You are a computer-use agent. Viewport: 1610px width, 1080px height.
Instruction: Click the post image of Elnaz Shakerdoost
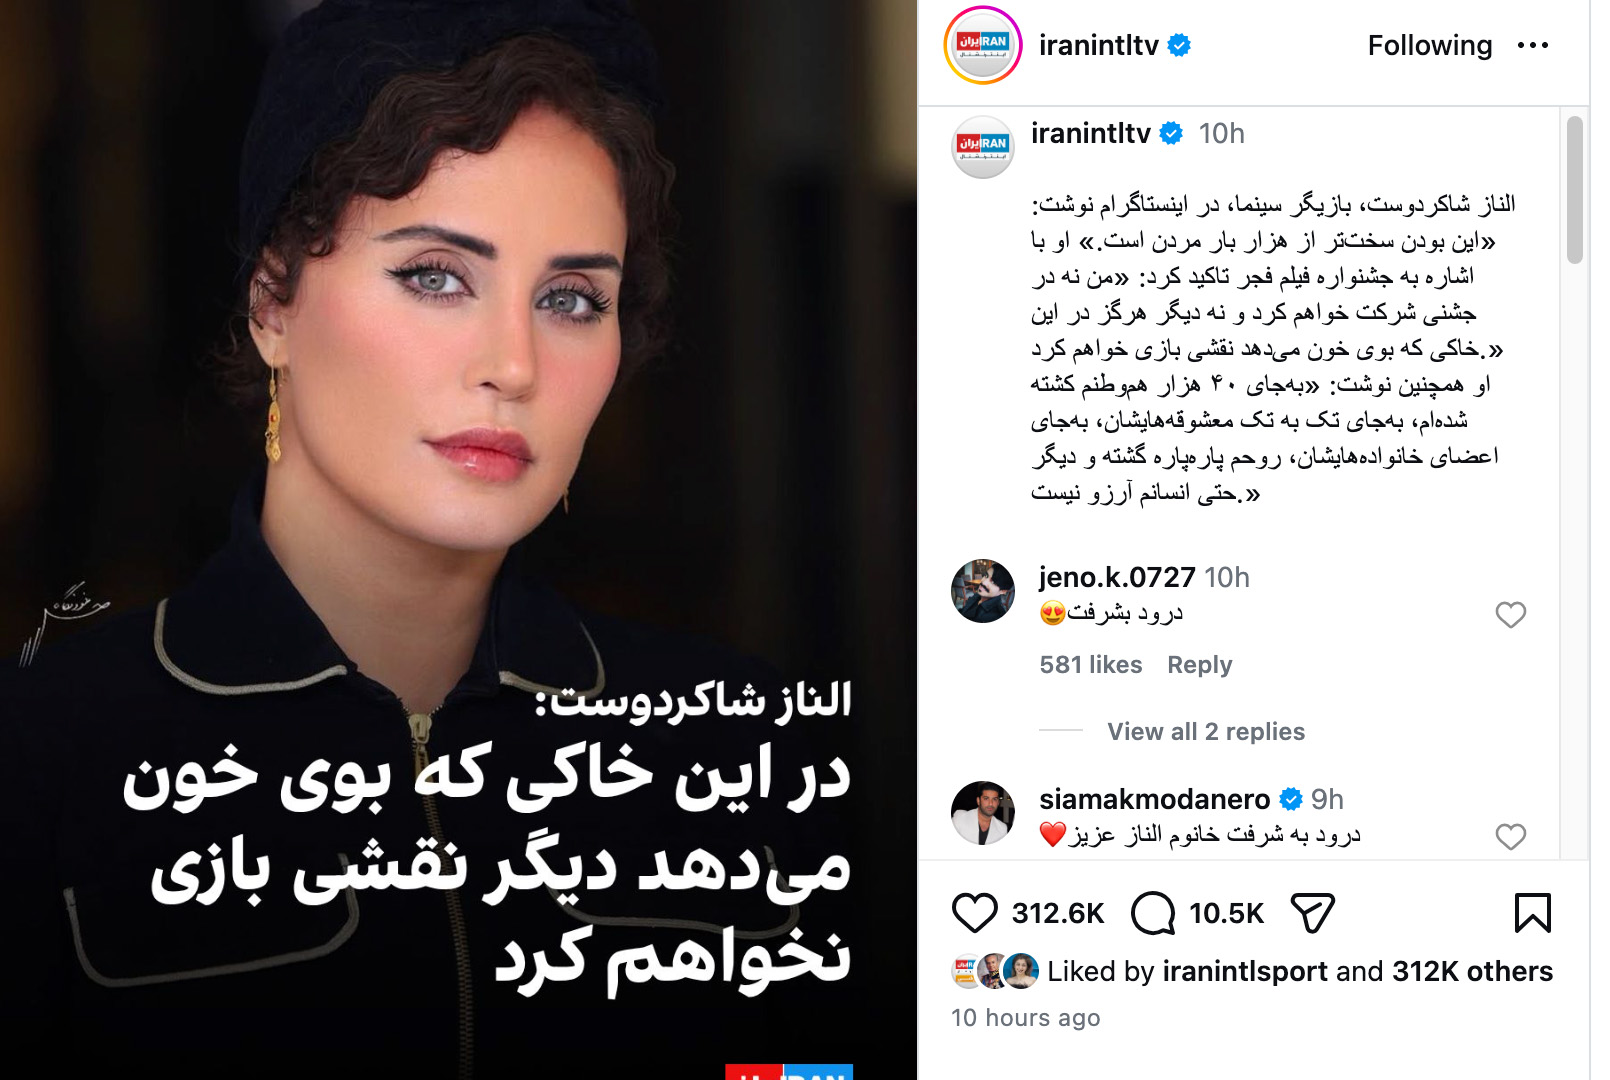click(458, 540)
